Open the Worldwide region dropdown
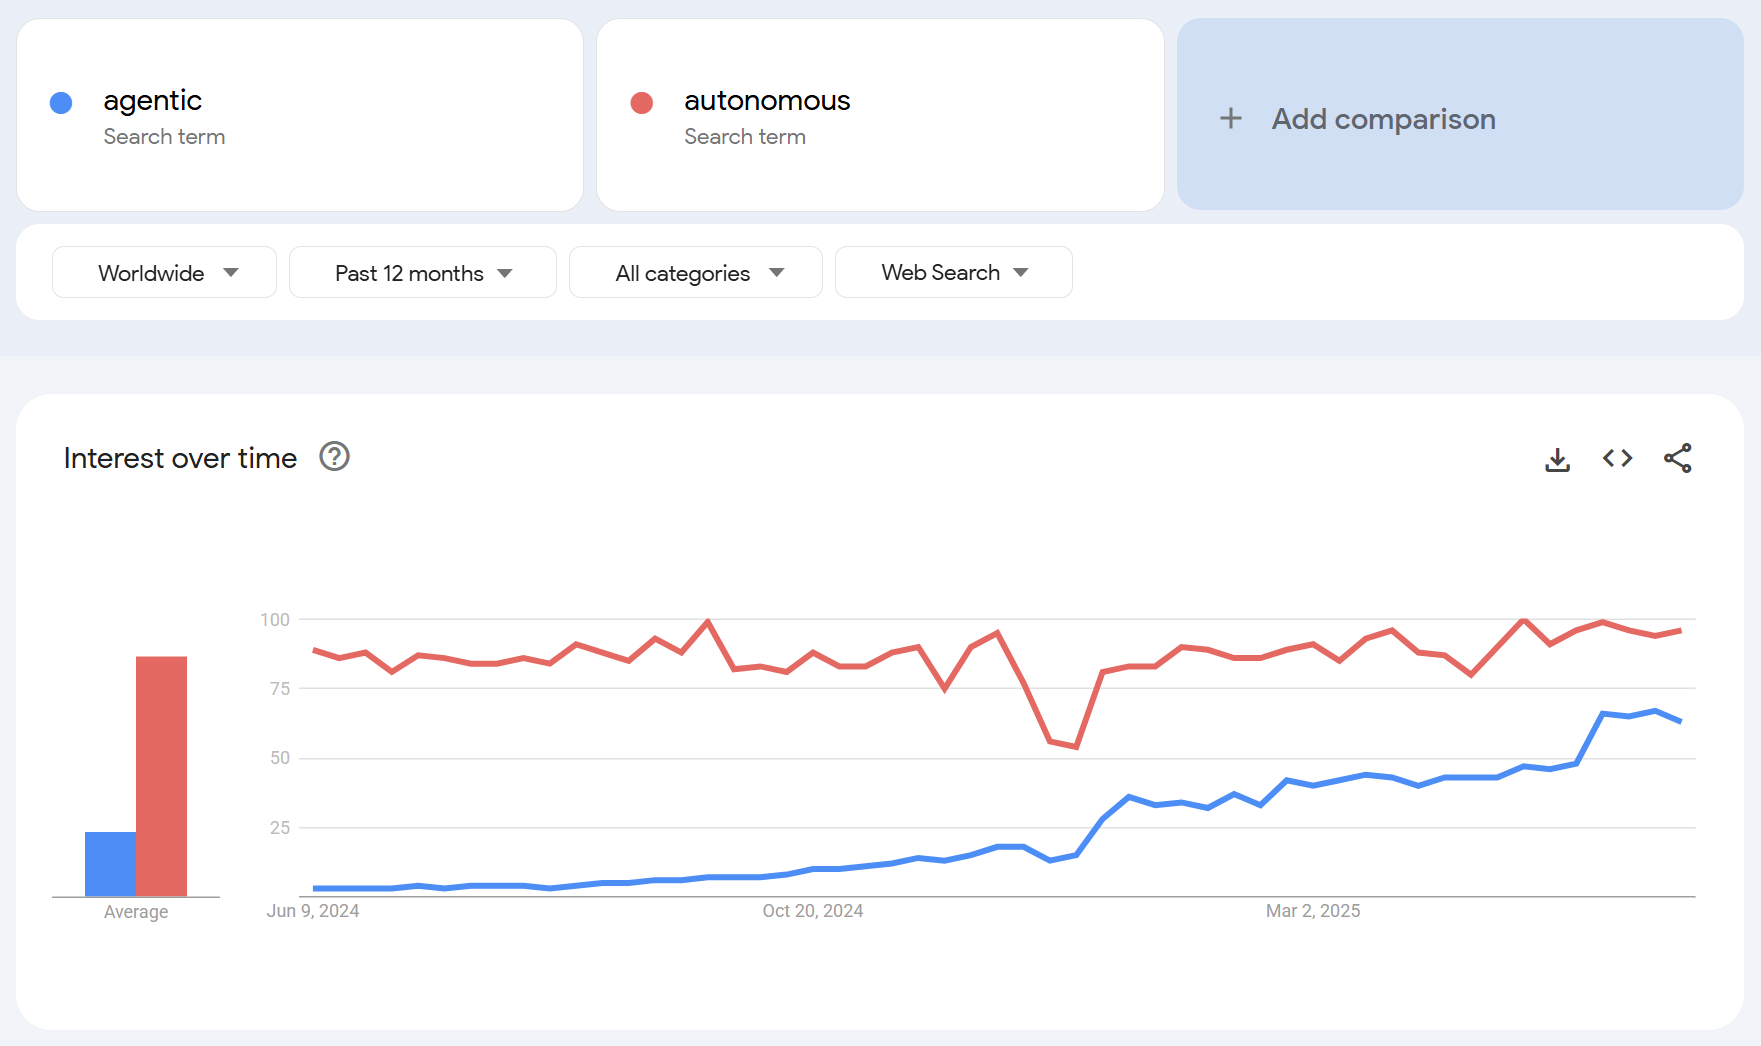 tap(164, 272)
